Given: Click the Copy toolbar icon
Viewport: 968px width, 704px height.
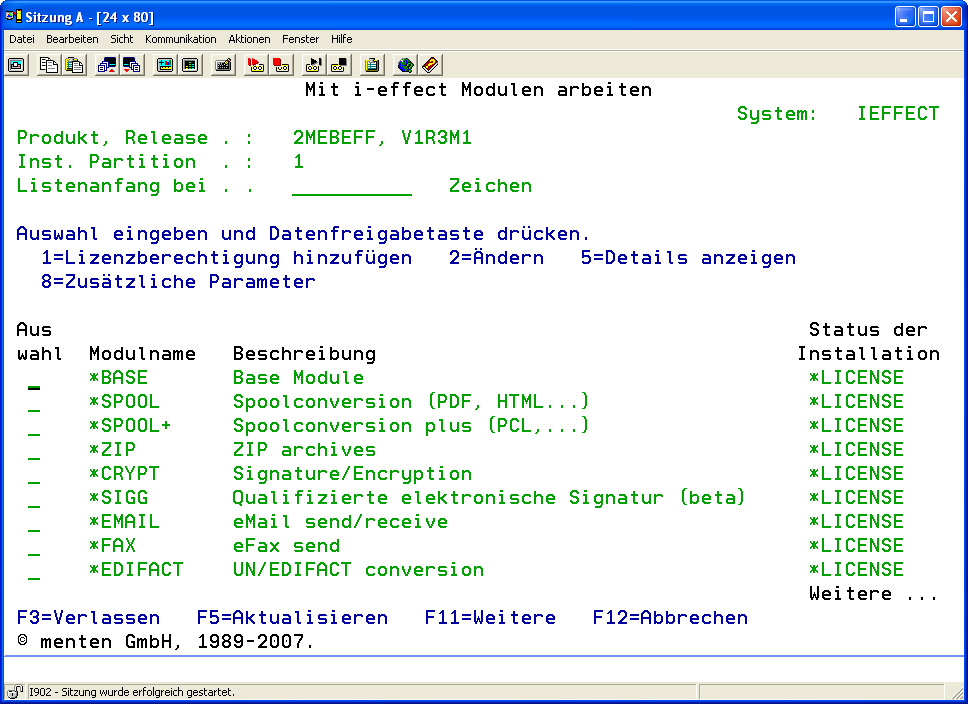Looking at the screenshot, I should [49, 65].
